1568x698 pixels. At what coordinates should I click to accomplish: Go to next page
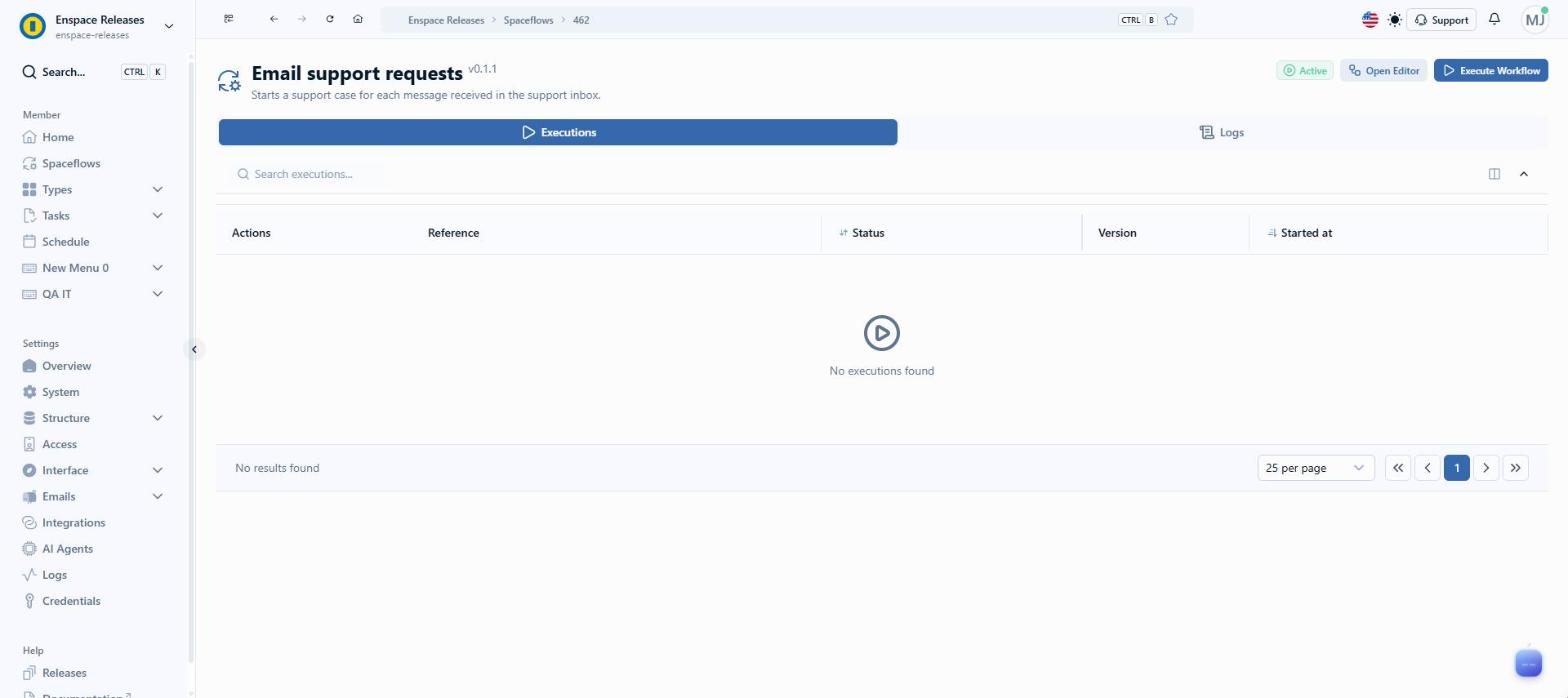pyautogui.click(x=1486, y=468)
